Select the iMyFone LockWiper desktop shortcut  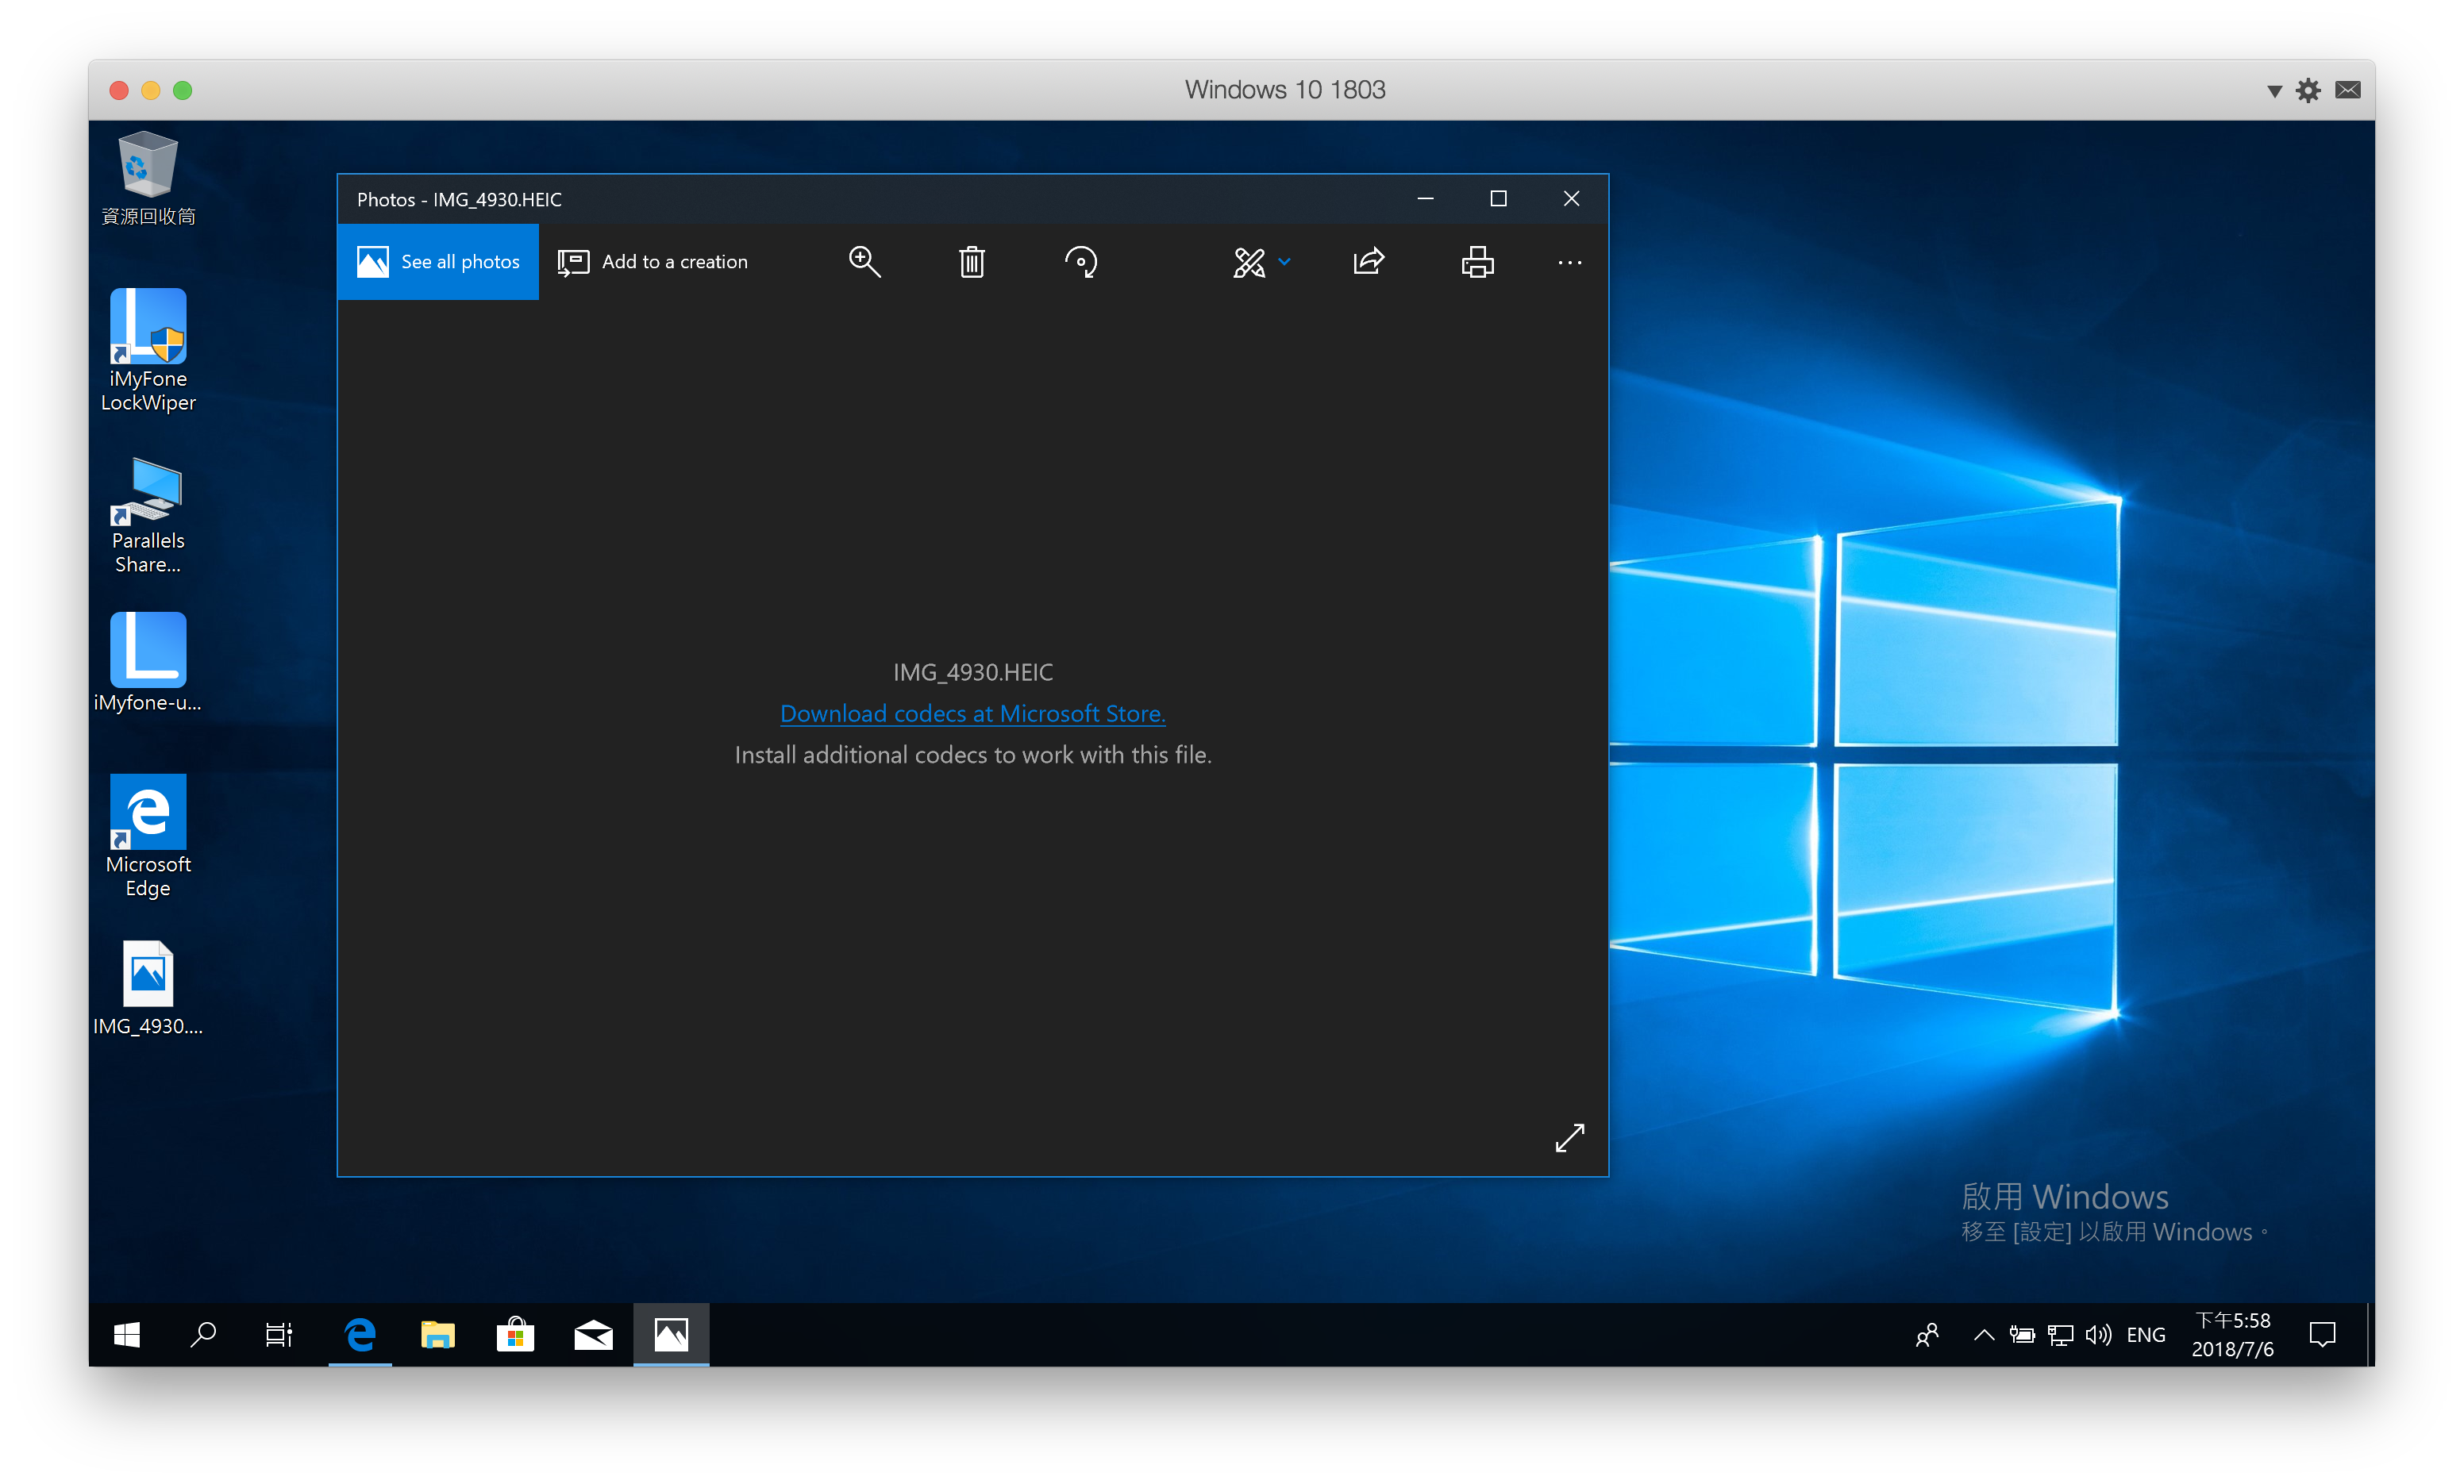coord(148,352)
